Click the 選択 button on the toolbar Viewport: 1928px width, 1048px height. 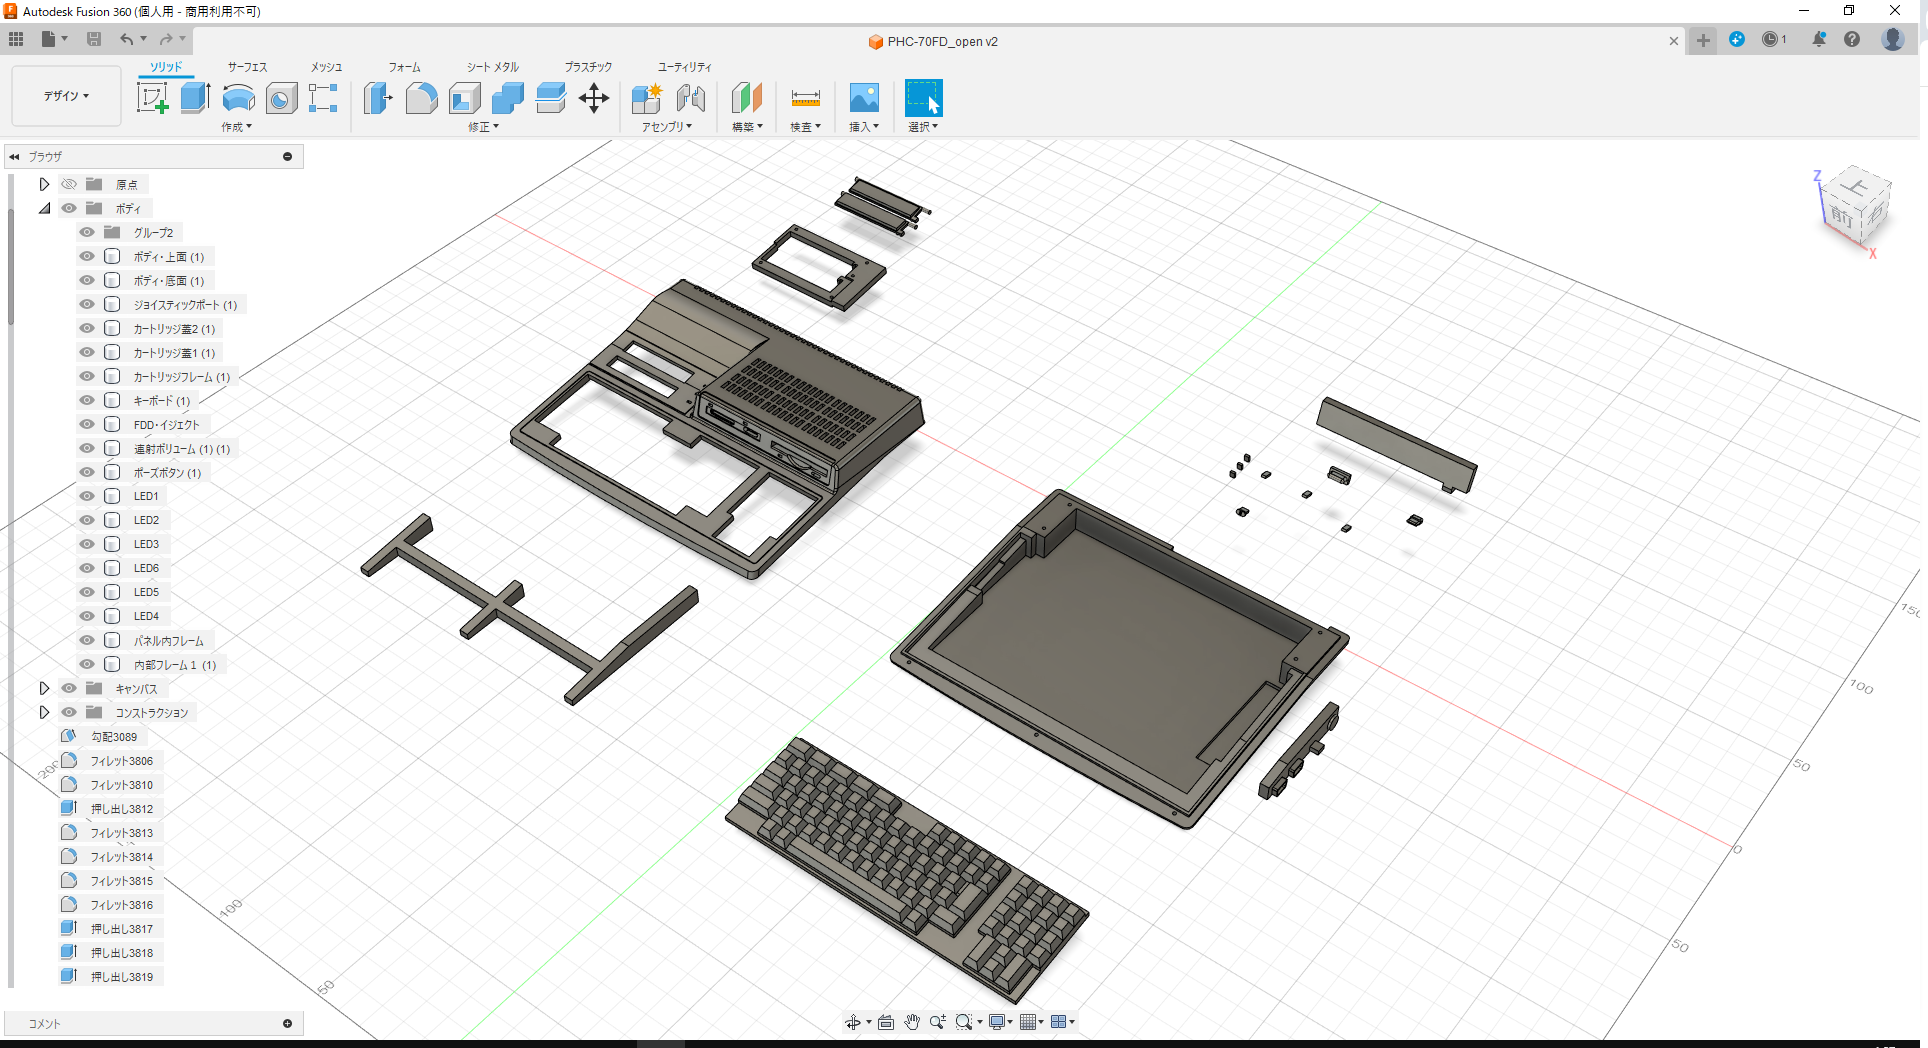click(x=923, y=100)
